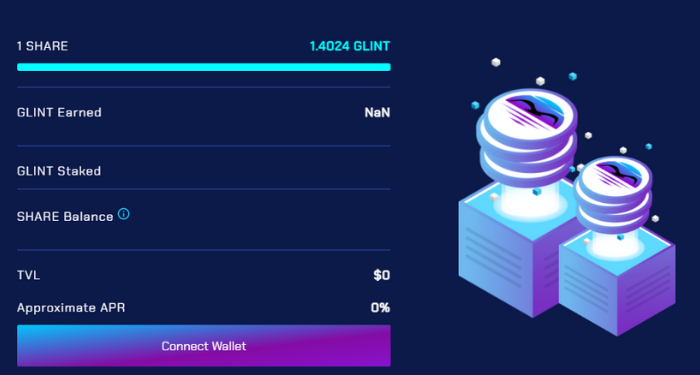This screenshot has height=375, width=700.
Task: Open the SHARE Balance info icon
Action: [x=124, y=214]
